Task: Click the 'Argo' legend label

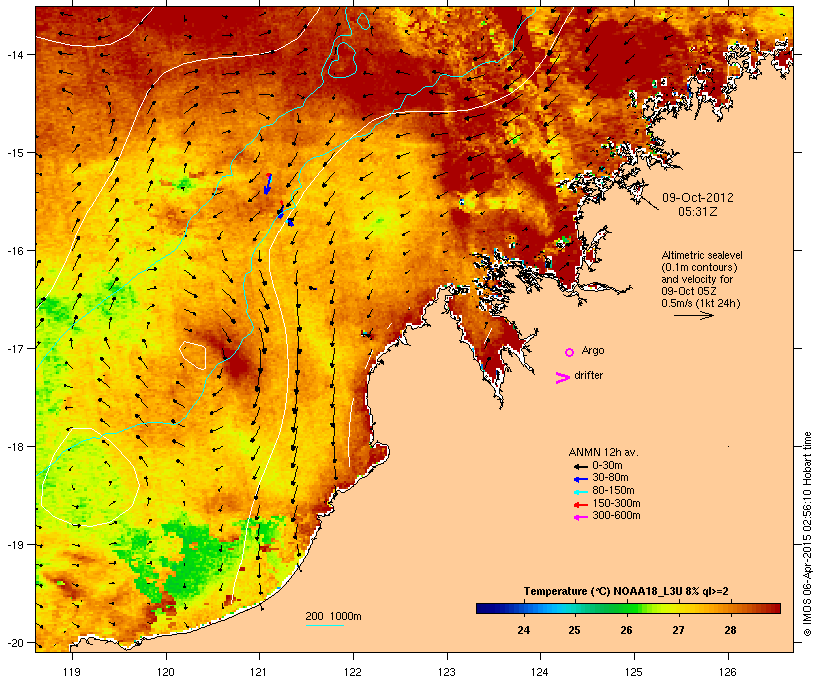Action: click(x=593, y=350)
